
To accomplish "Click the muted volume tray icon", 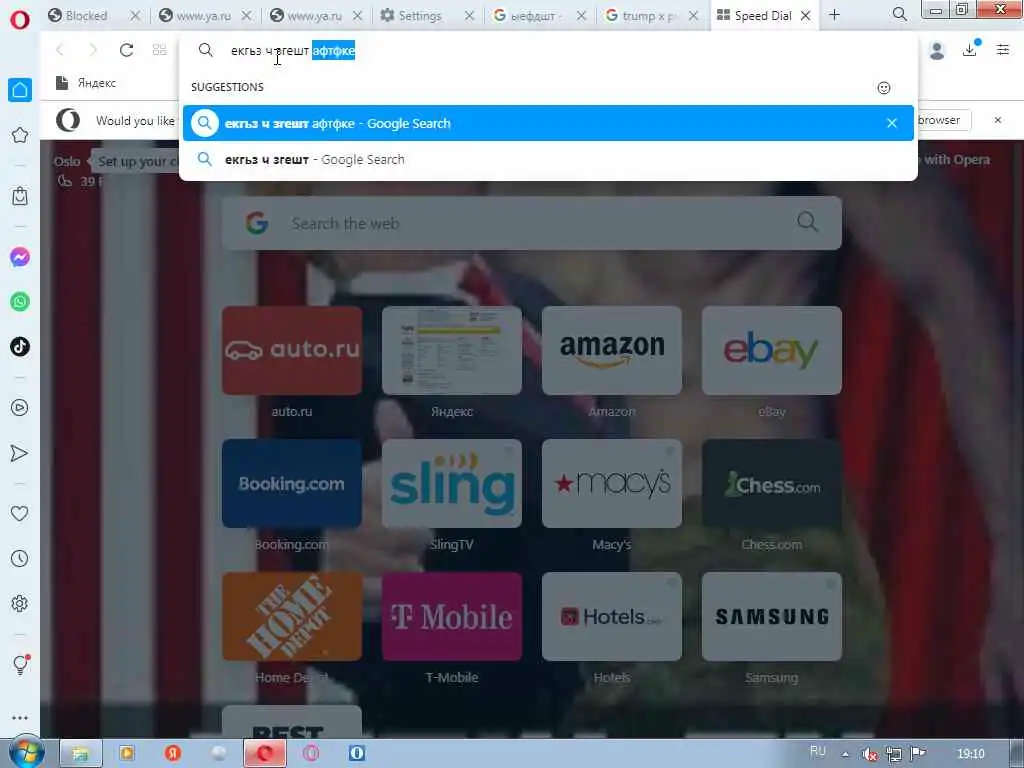I will [x=869, y=754].
